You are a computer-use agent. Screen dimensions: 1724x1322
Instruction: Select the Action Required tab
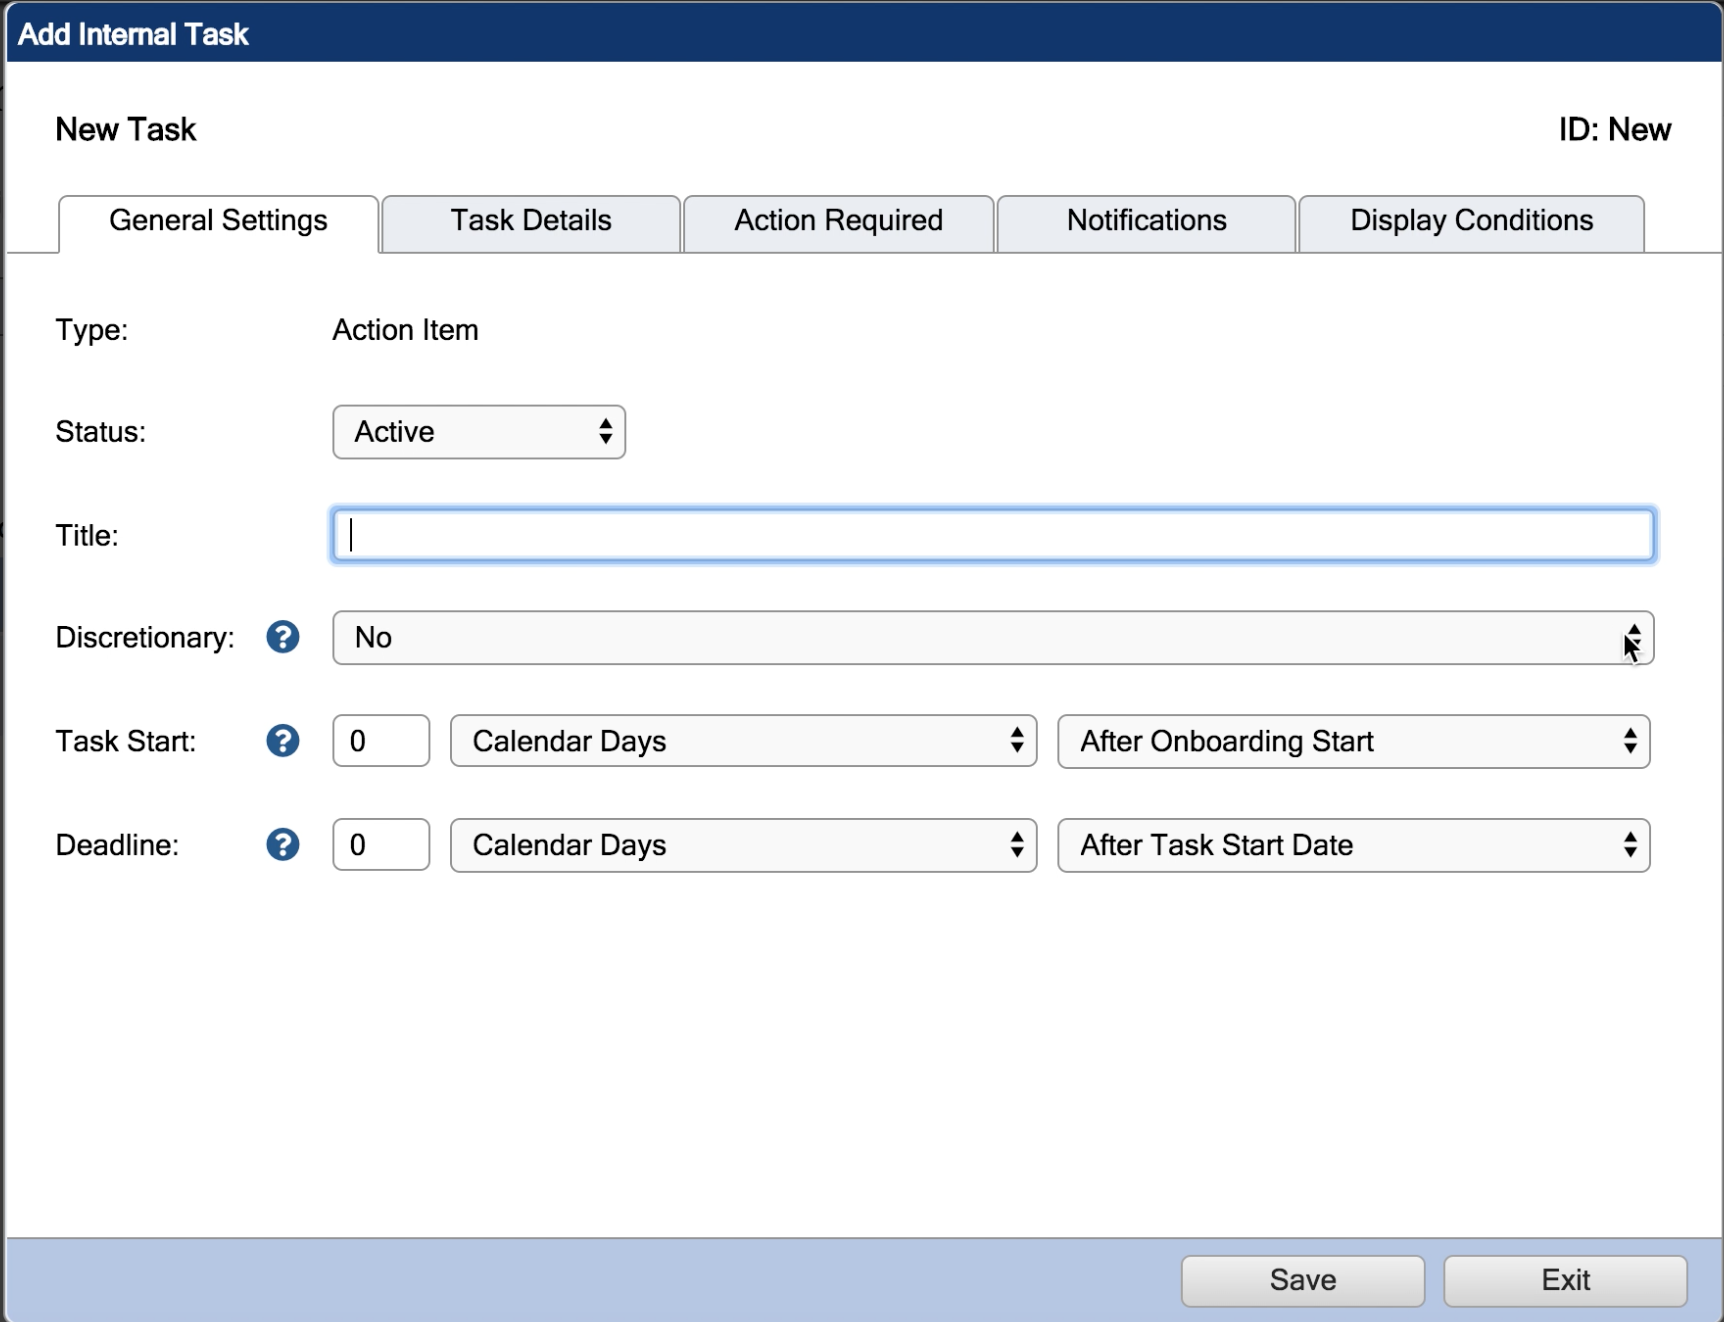[838, 221]
